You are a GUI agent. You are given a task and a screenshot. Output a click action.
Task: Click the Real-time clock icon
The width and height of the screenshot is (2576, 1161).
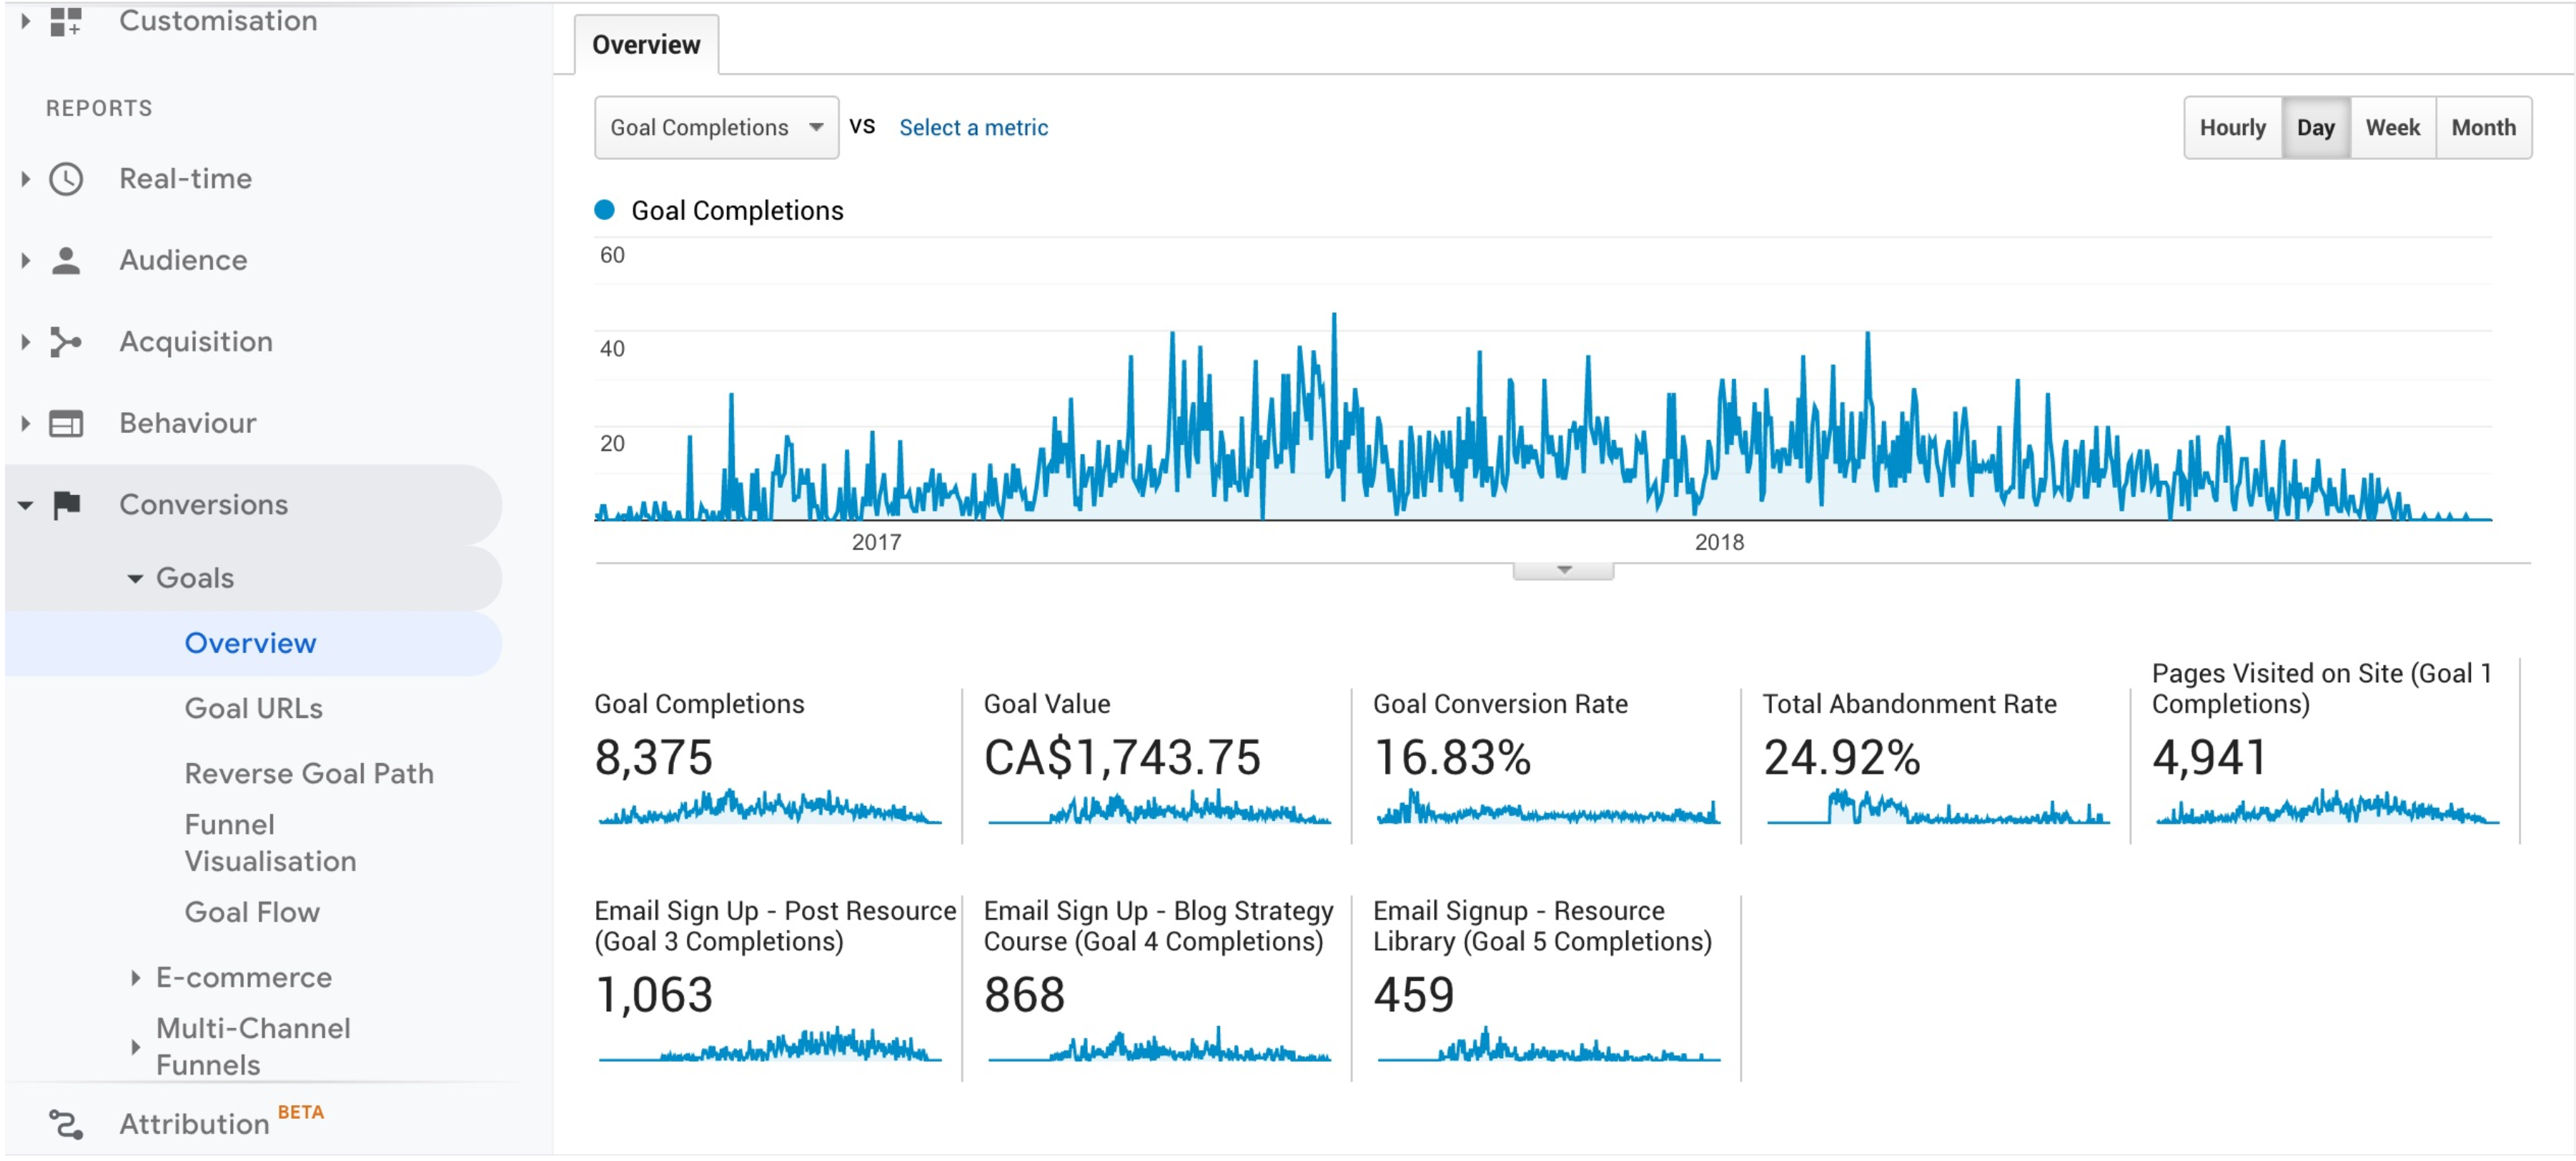[x=66, y=179]
